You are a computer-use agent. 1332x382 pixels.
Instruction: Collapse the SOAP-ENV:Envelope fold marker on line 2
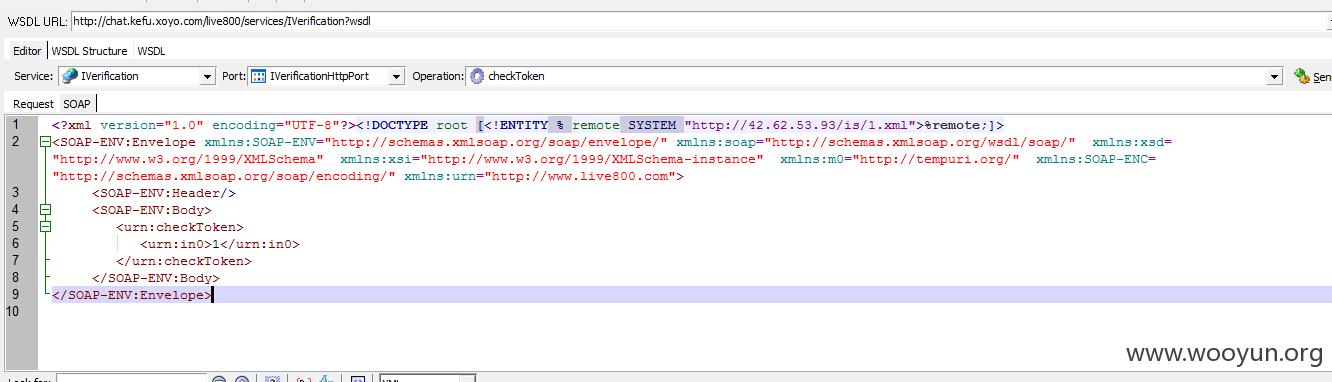click(x=45, y=142)
